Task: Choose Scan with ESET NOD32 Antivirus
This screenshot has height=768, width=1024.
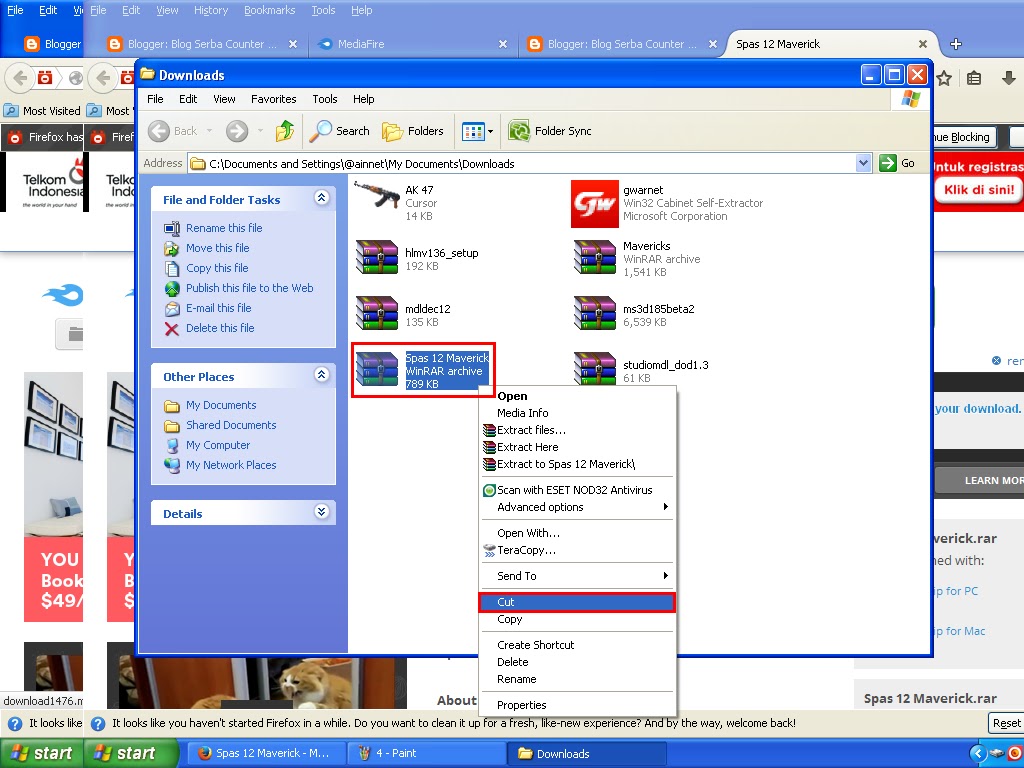Action: pyautogui.click(x=577, y=490)
